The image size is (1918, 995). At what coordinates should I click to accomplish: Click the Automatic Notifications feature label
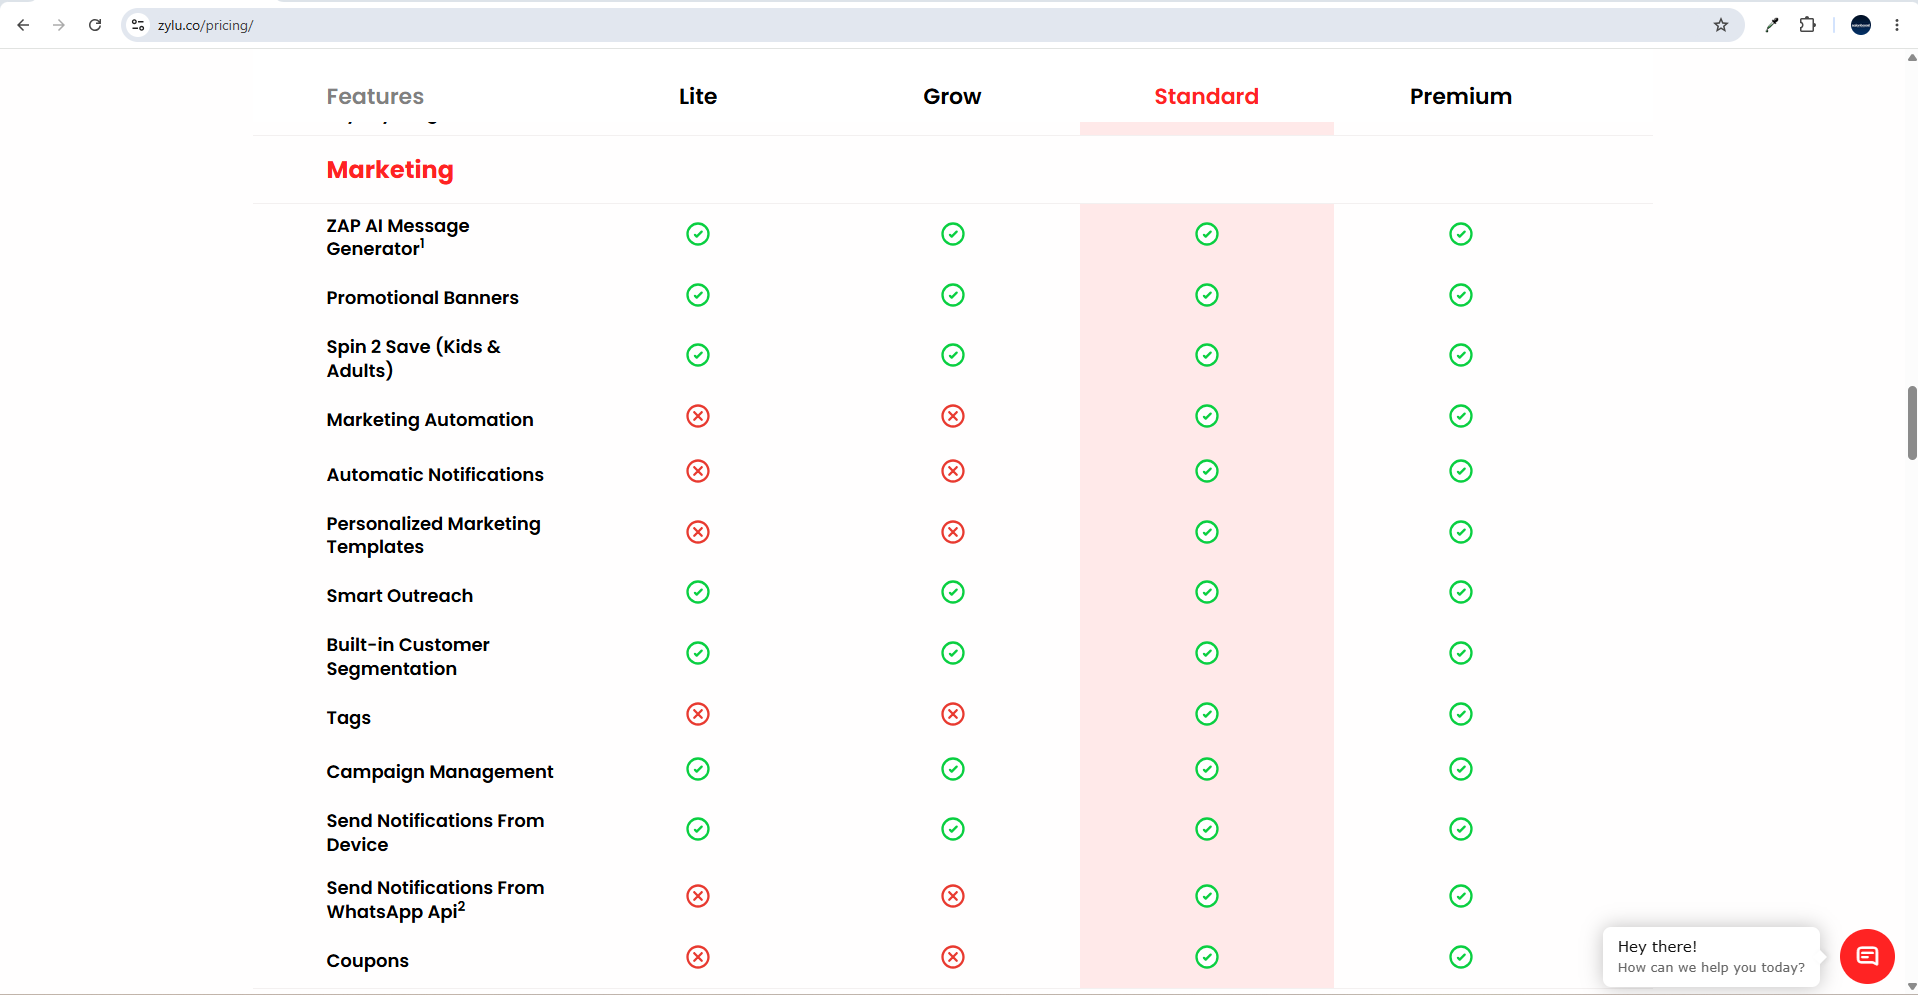[435, 475]
